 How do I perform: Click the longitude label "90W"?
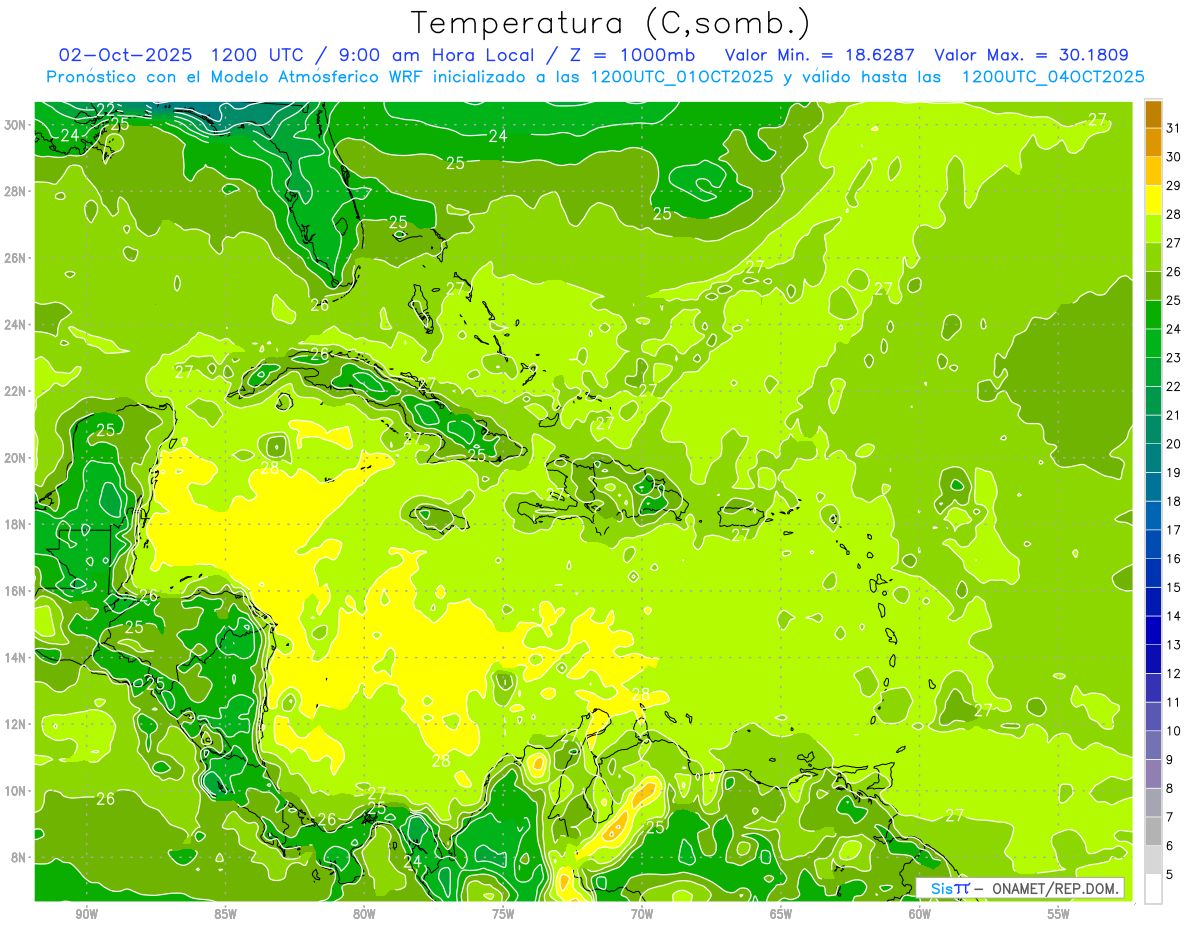click(x=87, y=914)
